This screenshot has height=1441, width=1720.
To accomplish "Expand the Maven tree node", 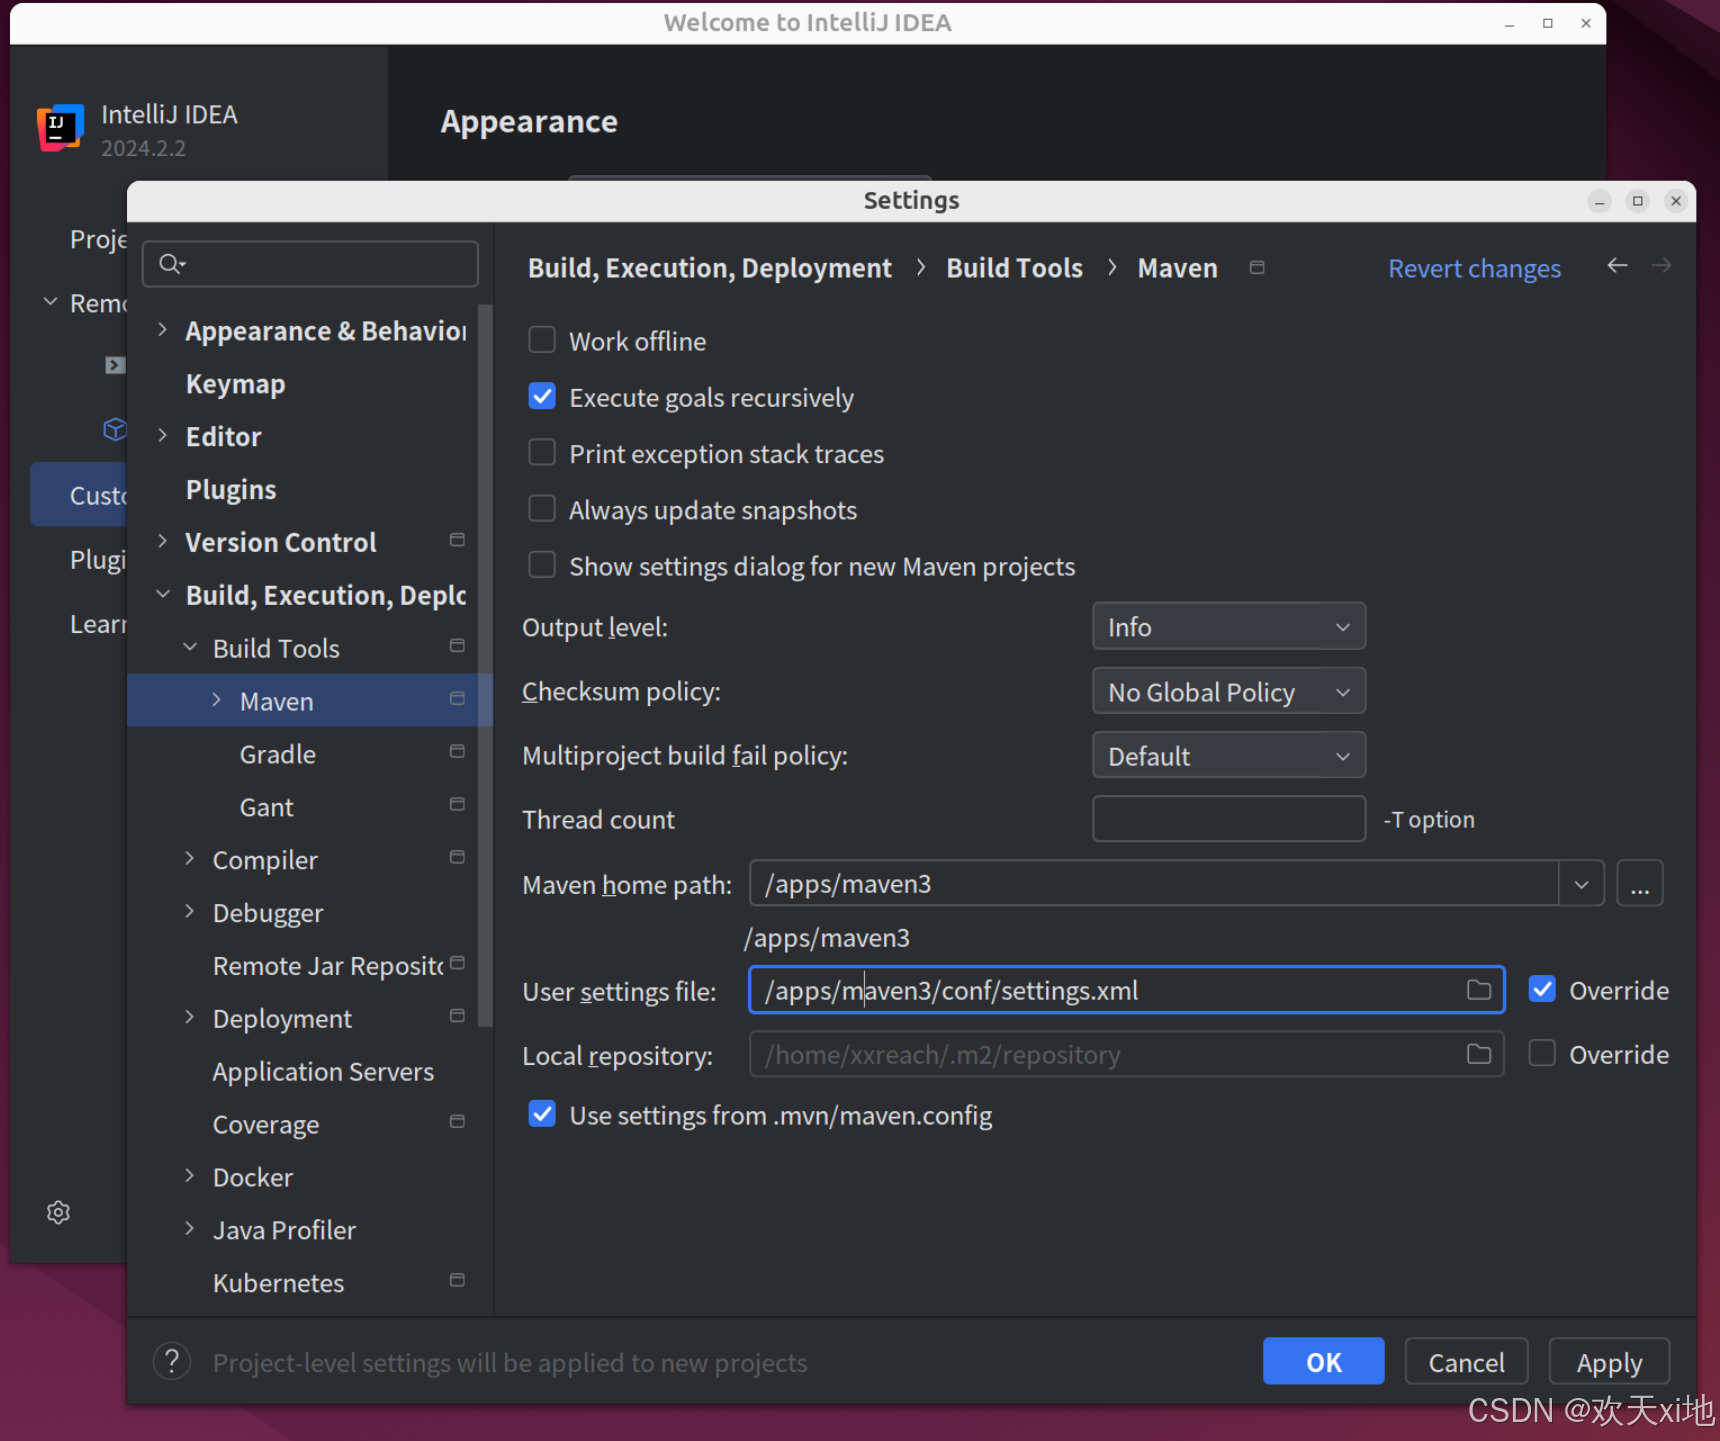I will pos(216,700).
